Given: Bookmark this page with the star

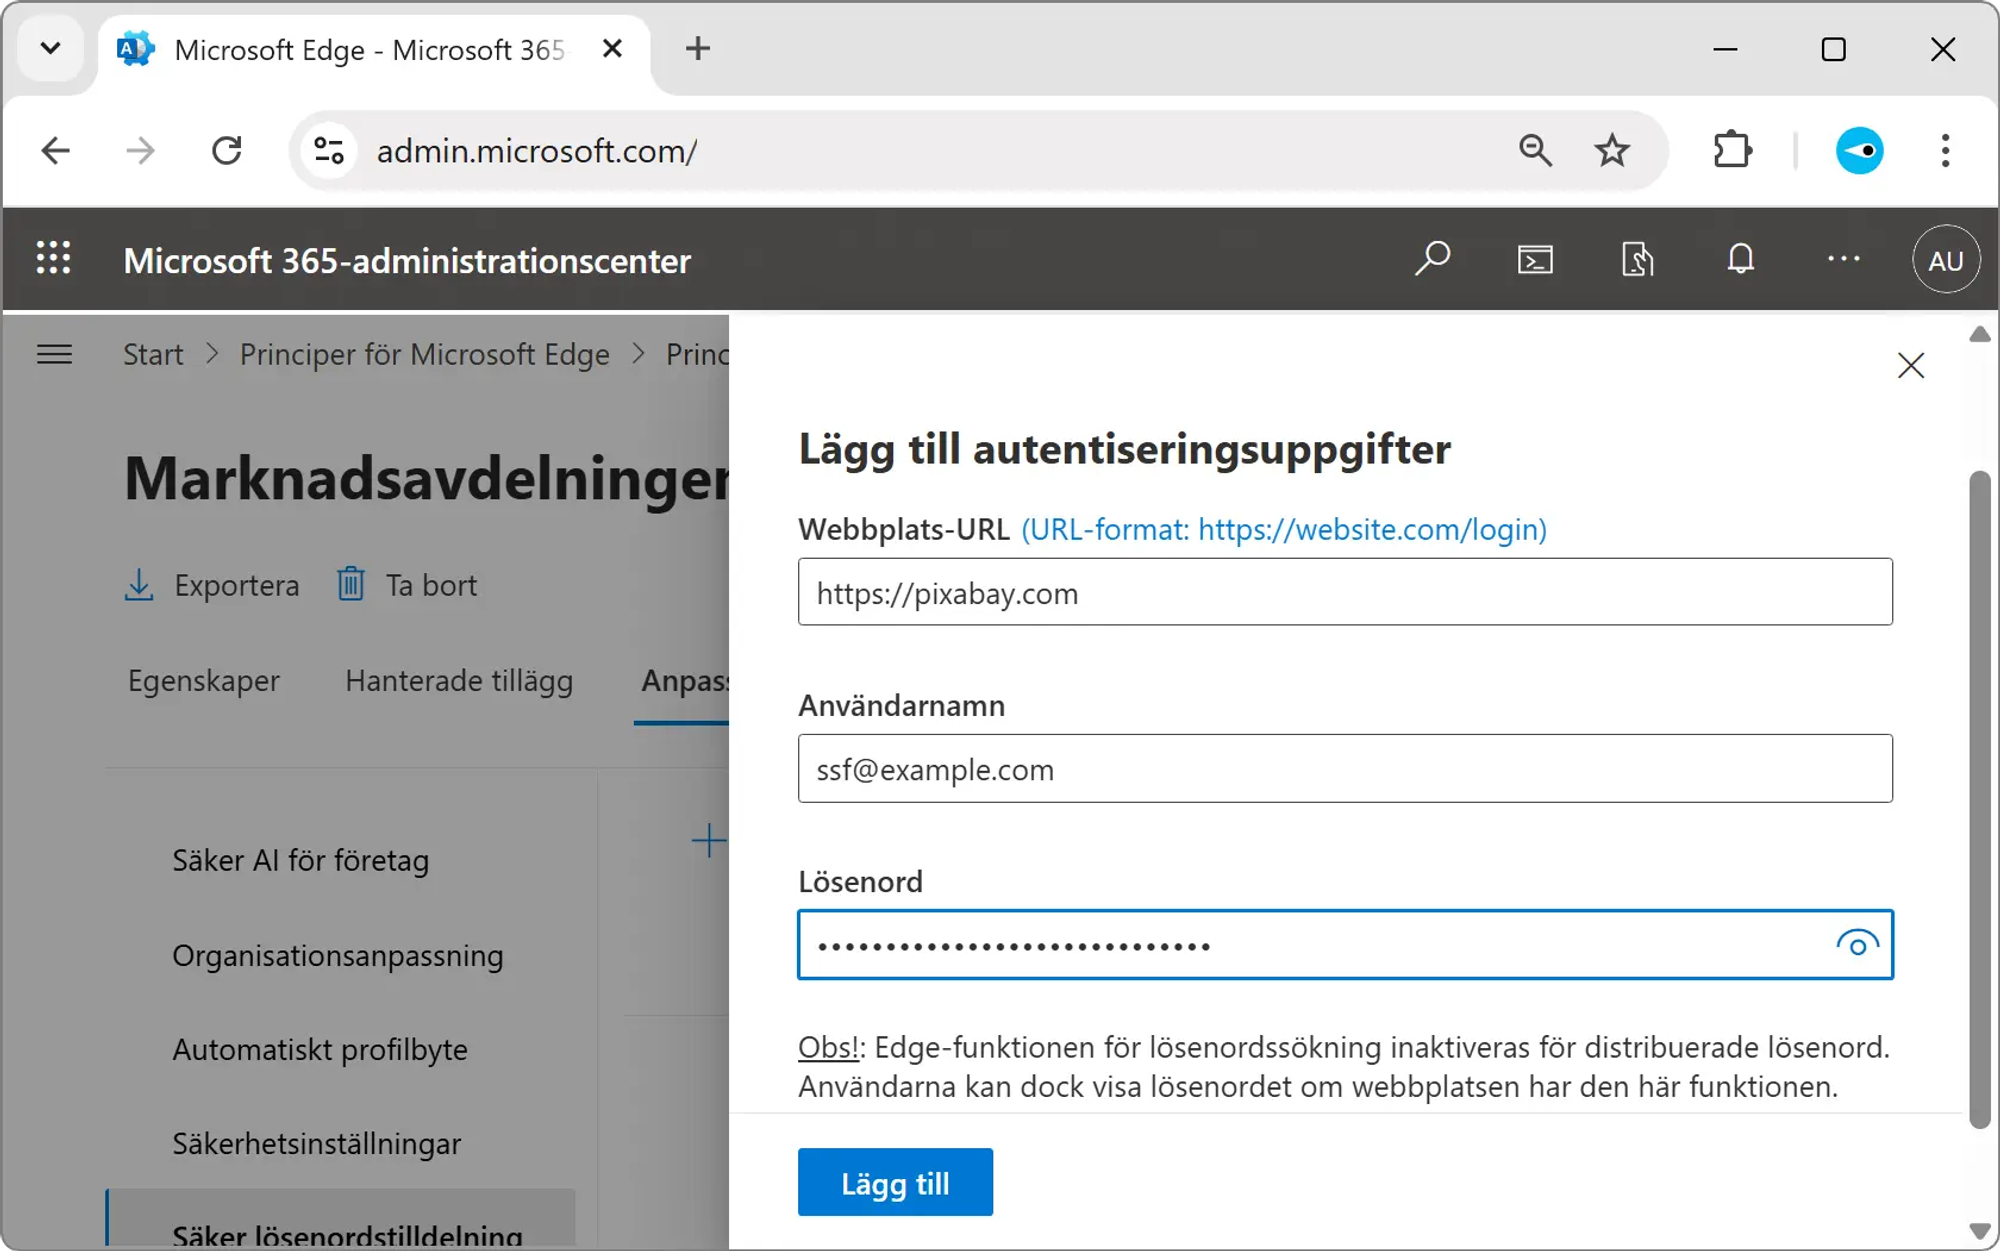Looking at the screenshot, I should [1612, 151].
